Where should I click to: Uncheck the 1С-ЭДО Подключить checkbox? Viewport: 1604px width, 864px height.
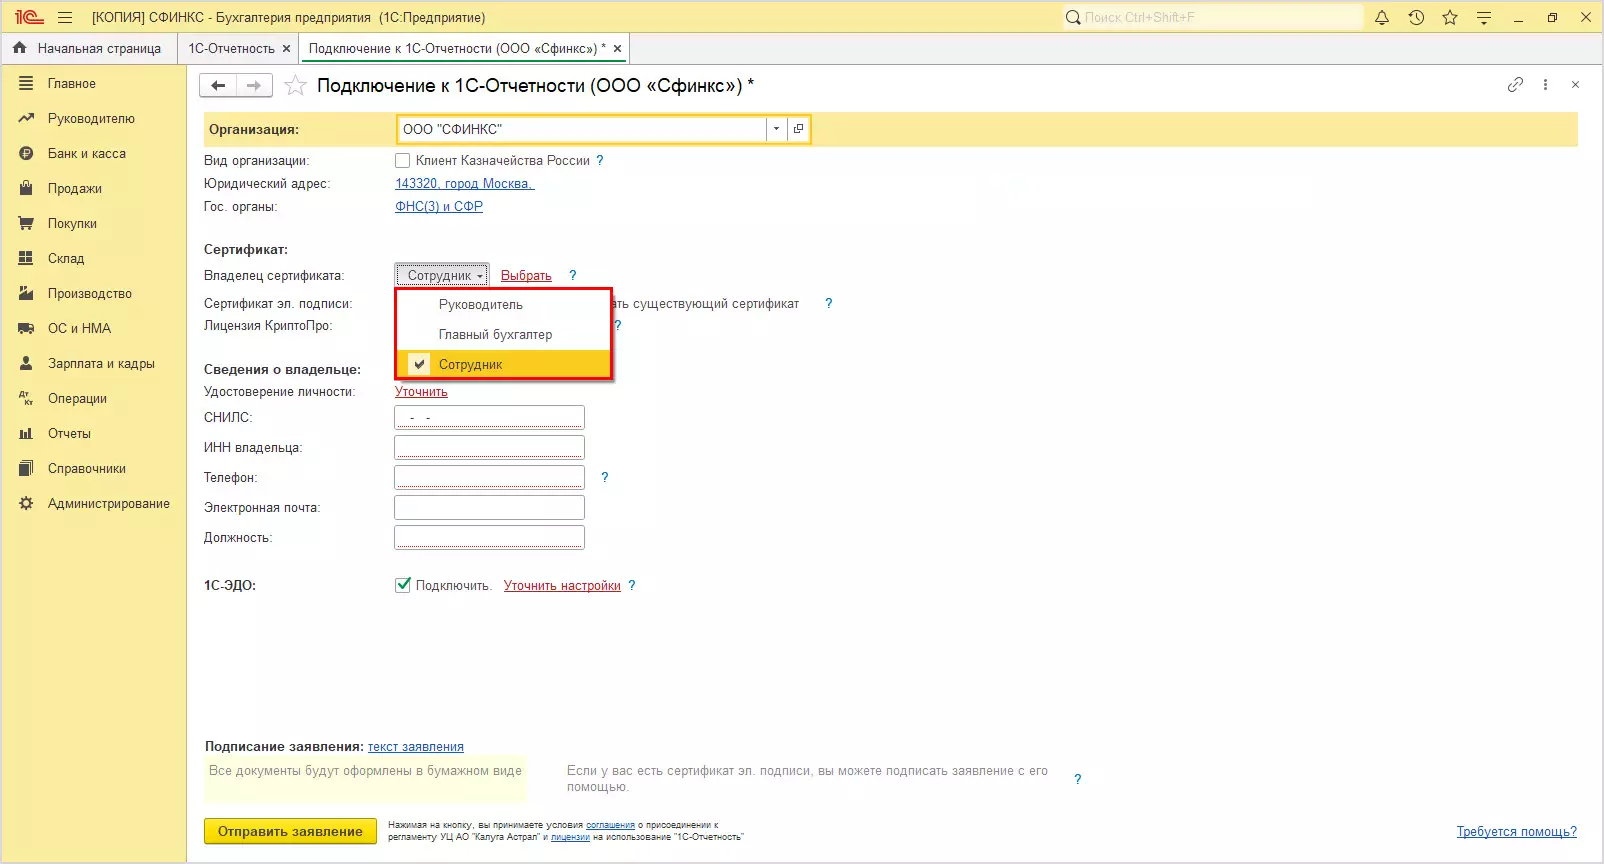pyautogui.click(x=403, y=585)
